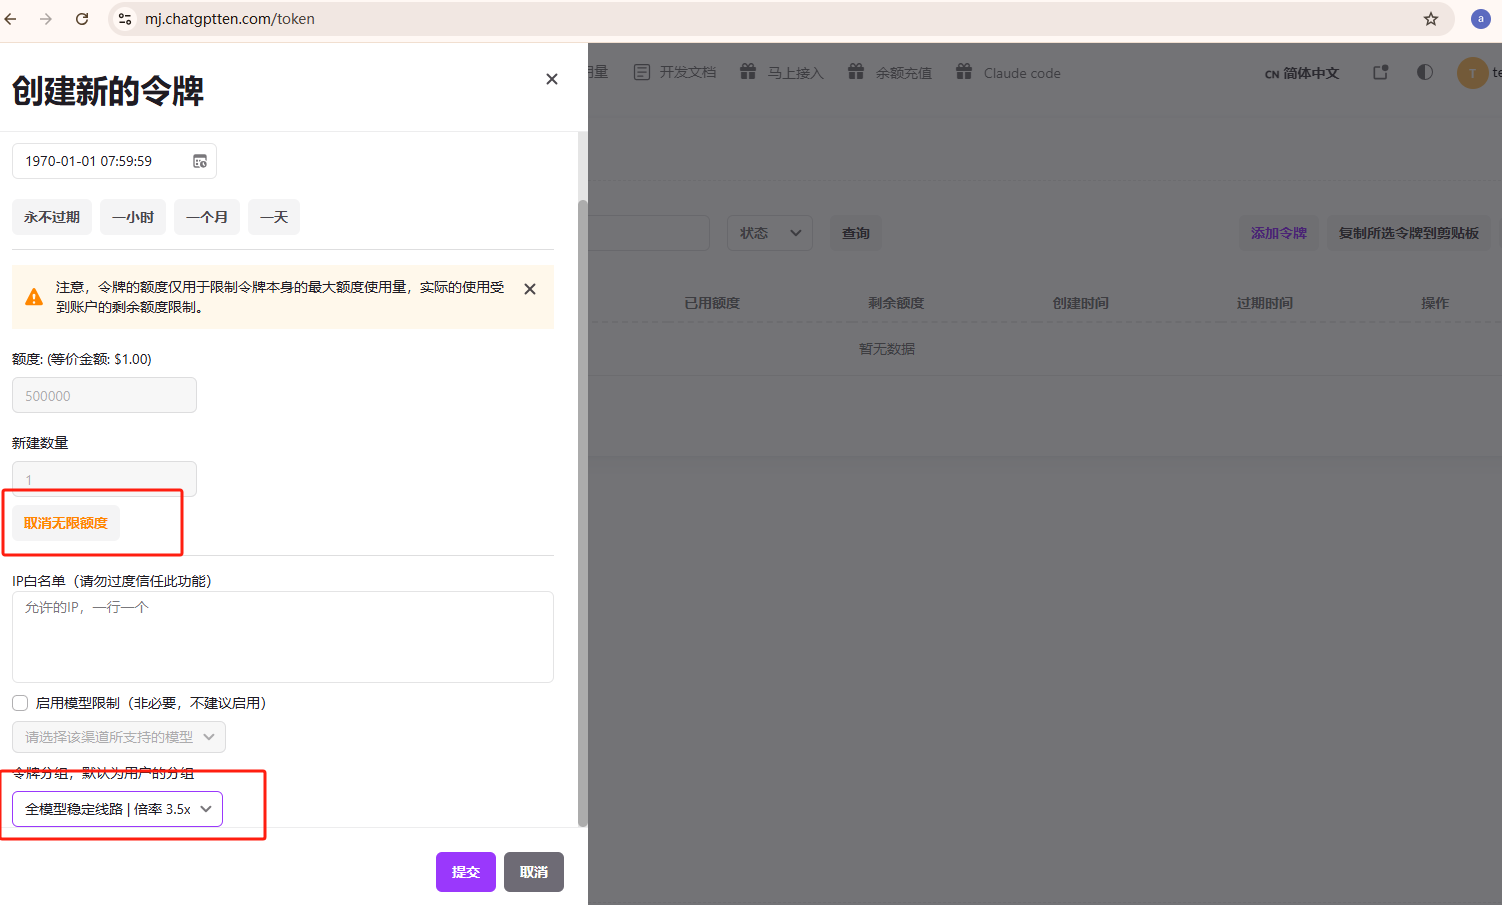The height and width of the screenshot is (905, 1502).
Task: Go back in the browser
Action: (11, 19)
